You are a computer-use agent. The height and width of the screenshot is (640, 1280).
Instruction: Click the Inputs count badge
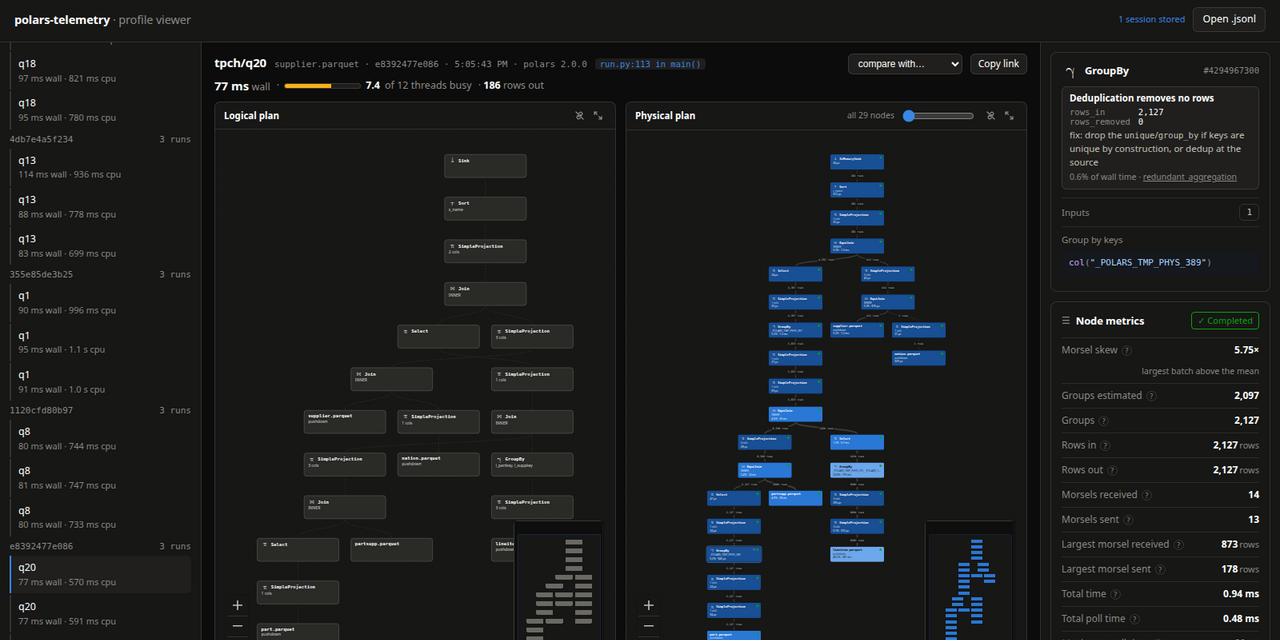1248,212
